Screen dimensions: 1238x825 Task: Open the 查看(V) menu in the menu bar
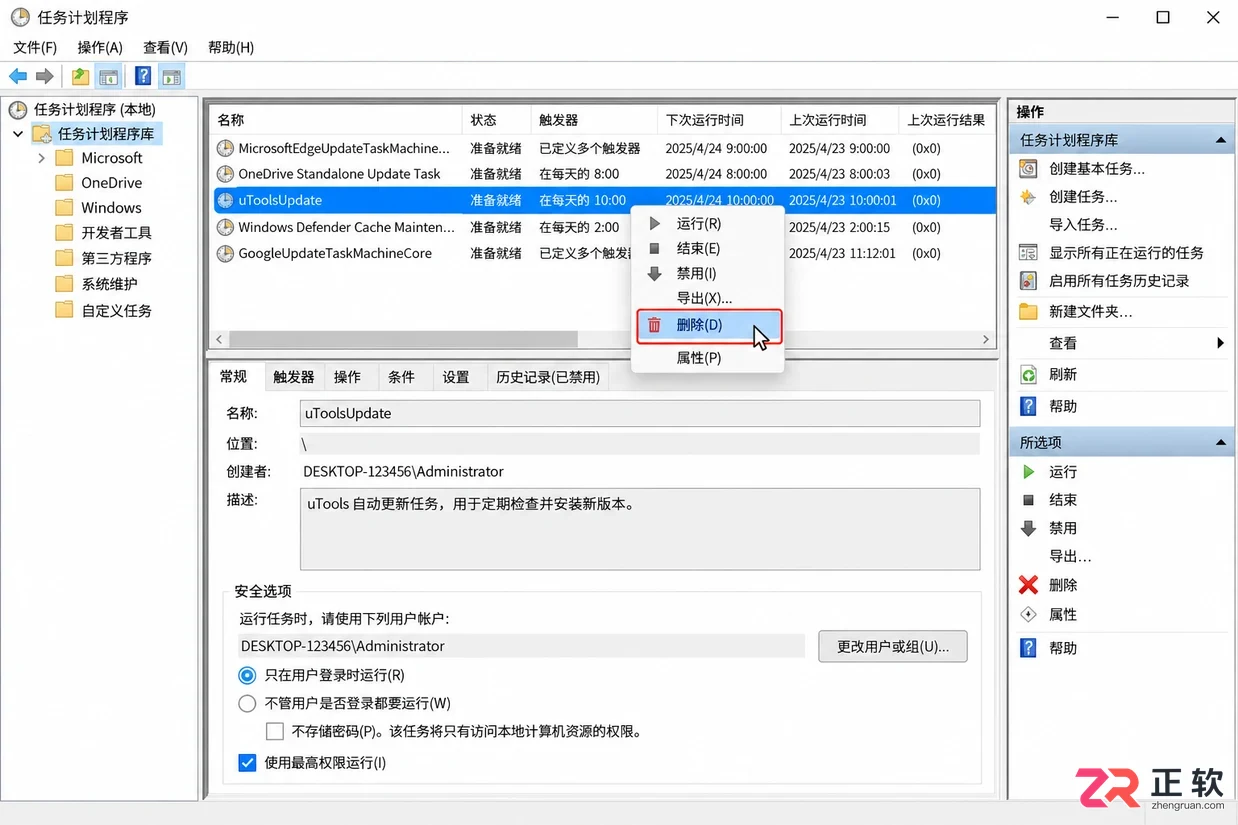tap(165, 47)
